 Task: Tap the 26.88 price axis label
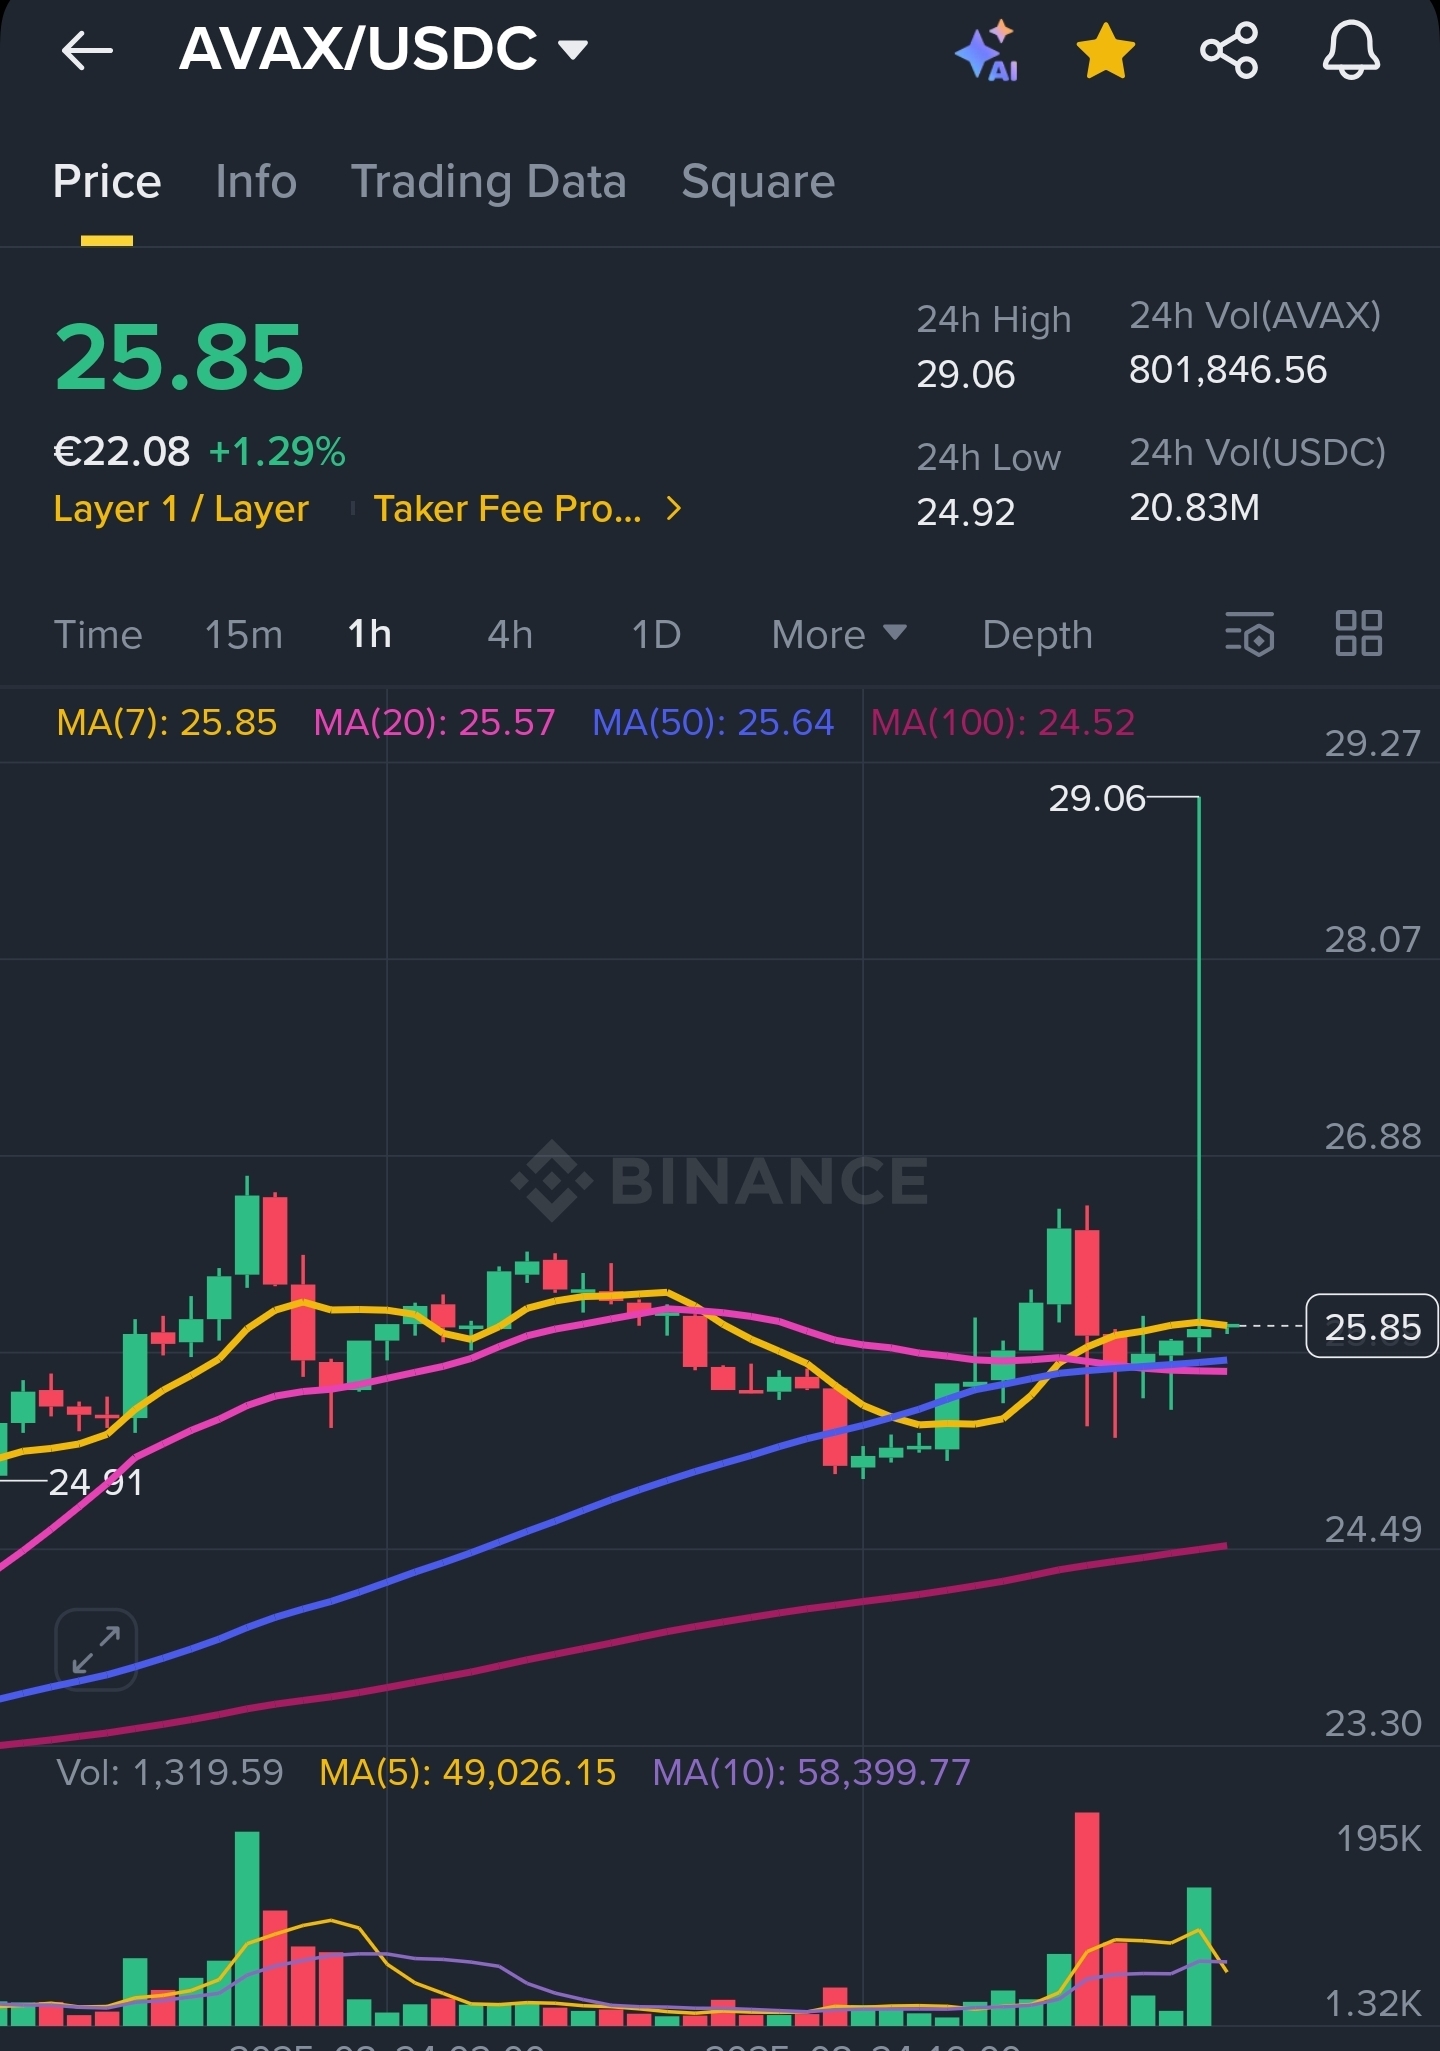tap(1372, 1136)
